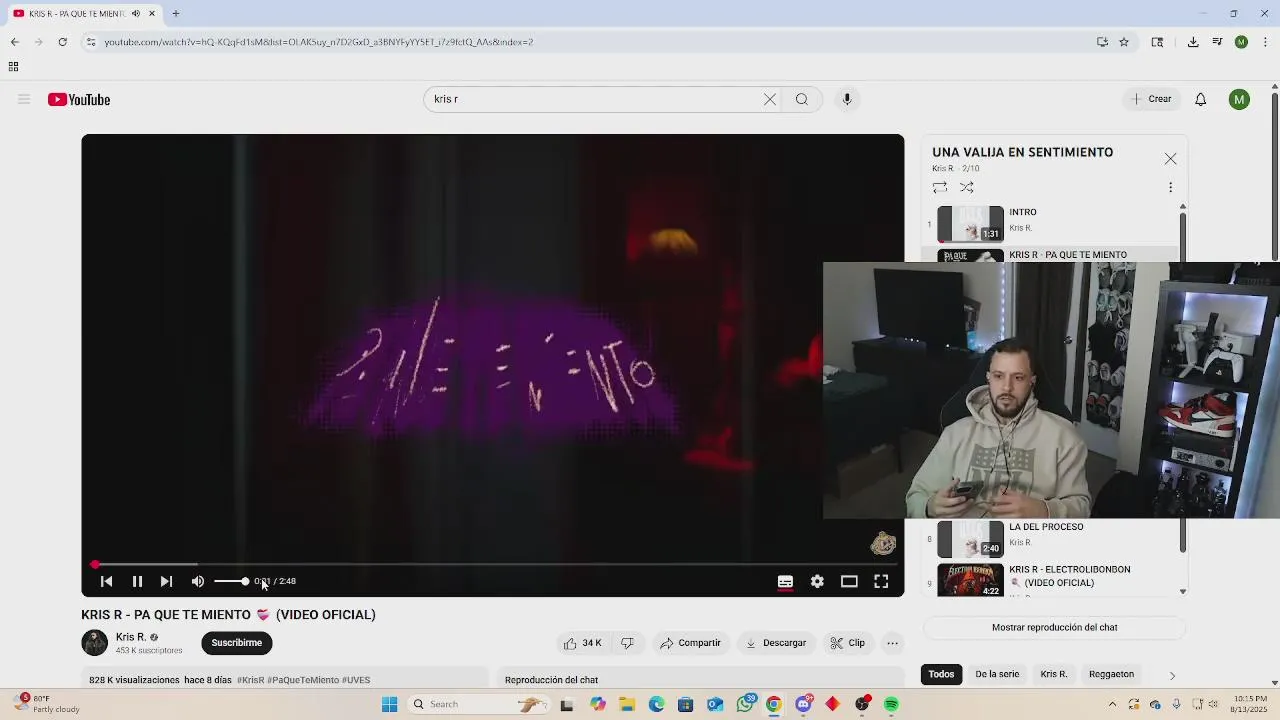Open YouTube notifications bell
1280x720 pixels.
click(1201, 99)
